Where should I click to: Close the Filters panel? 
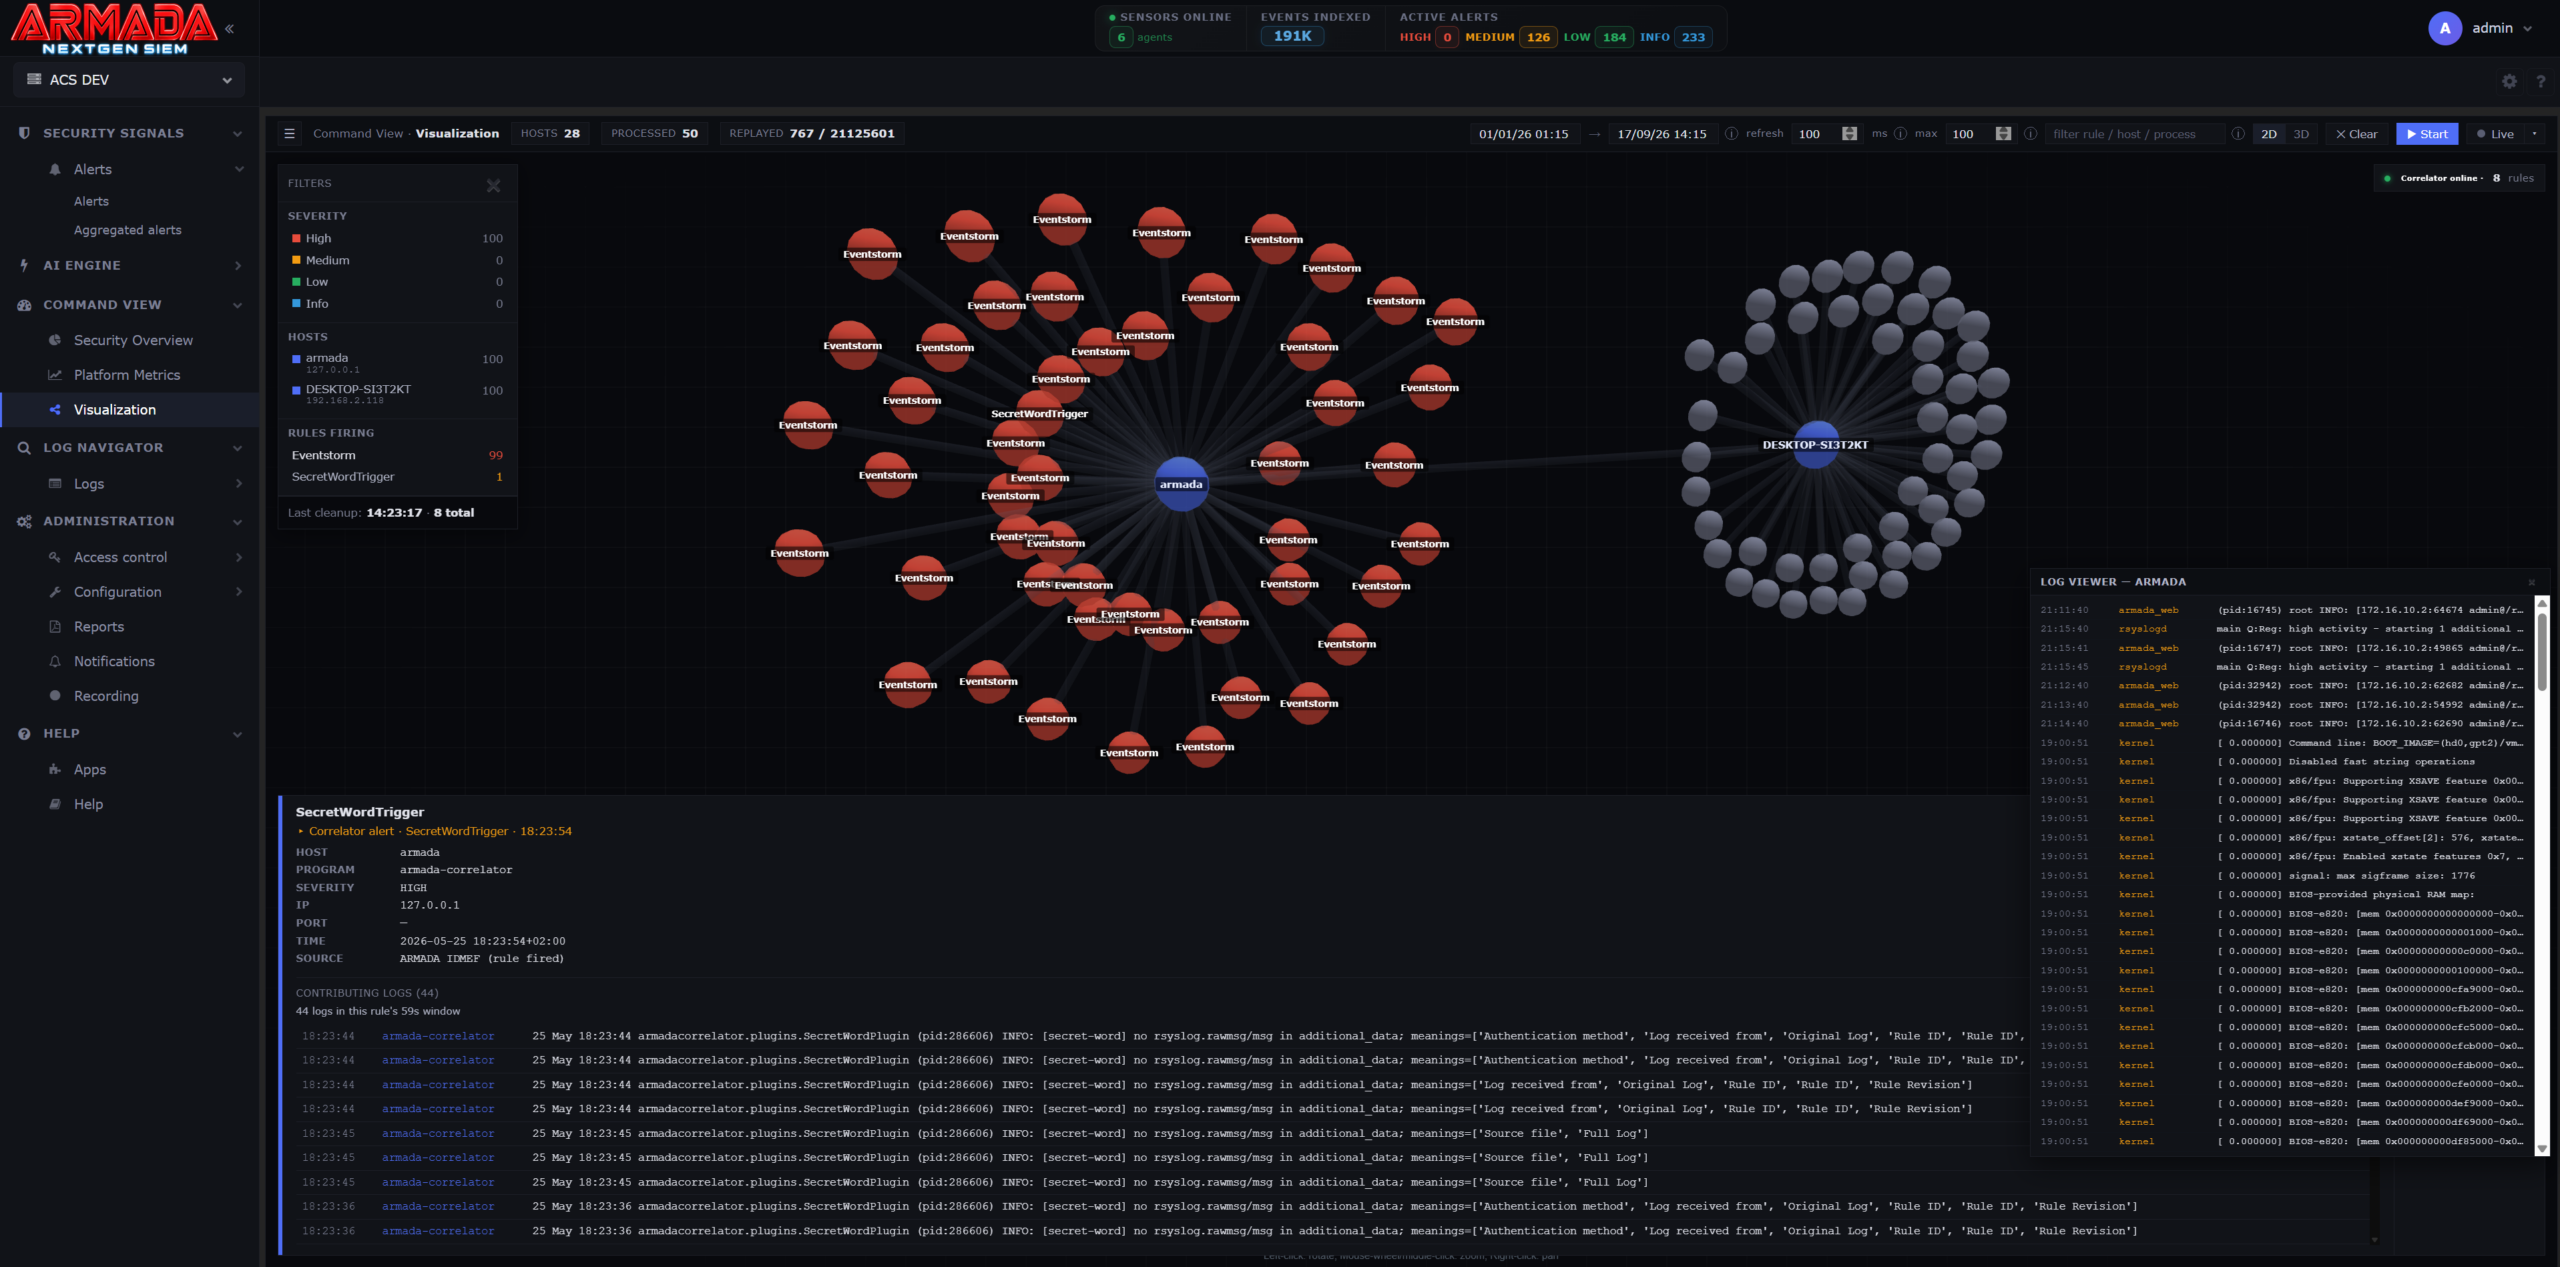[493, 185]
